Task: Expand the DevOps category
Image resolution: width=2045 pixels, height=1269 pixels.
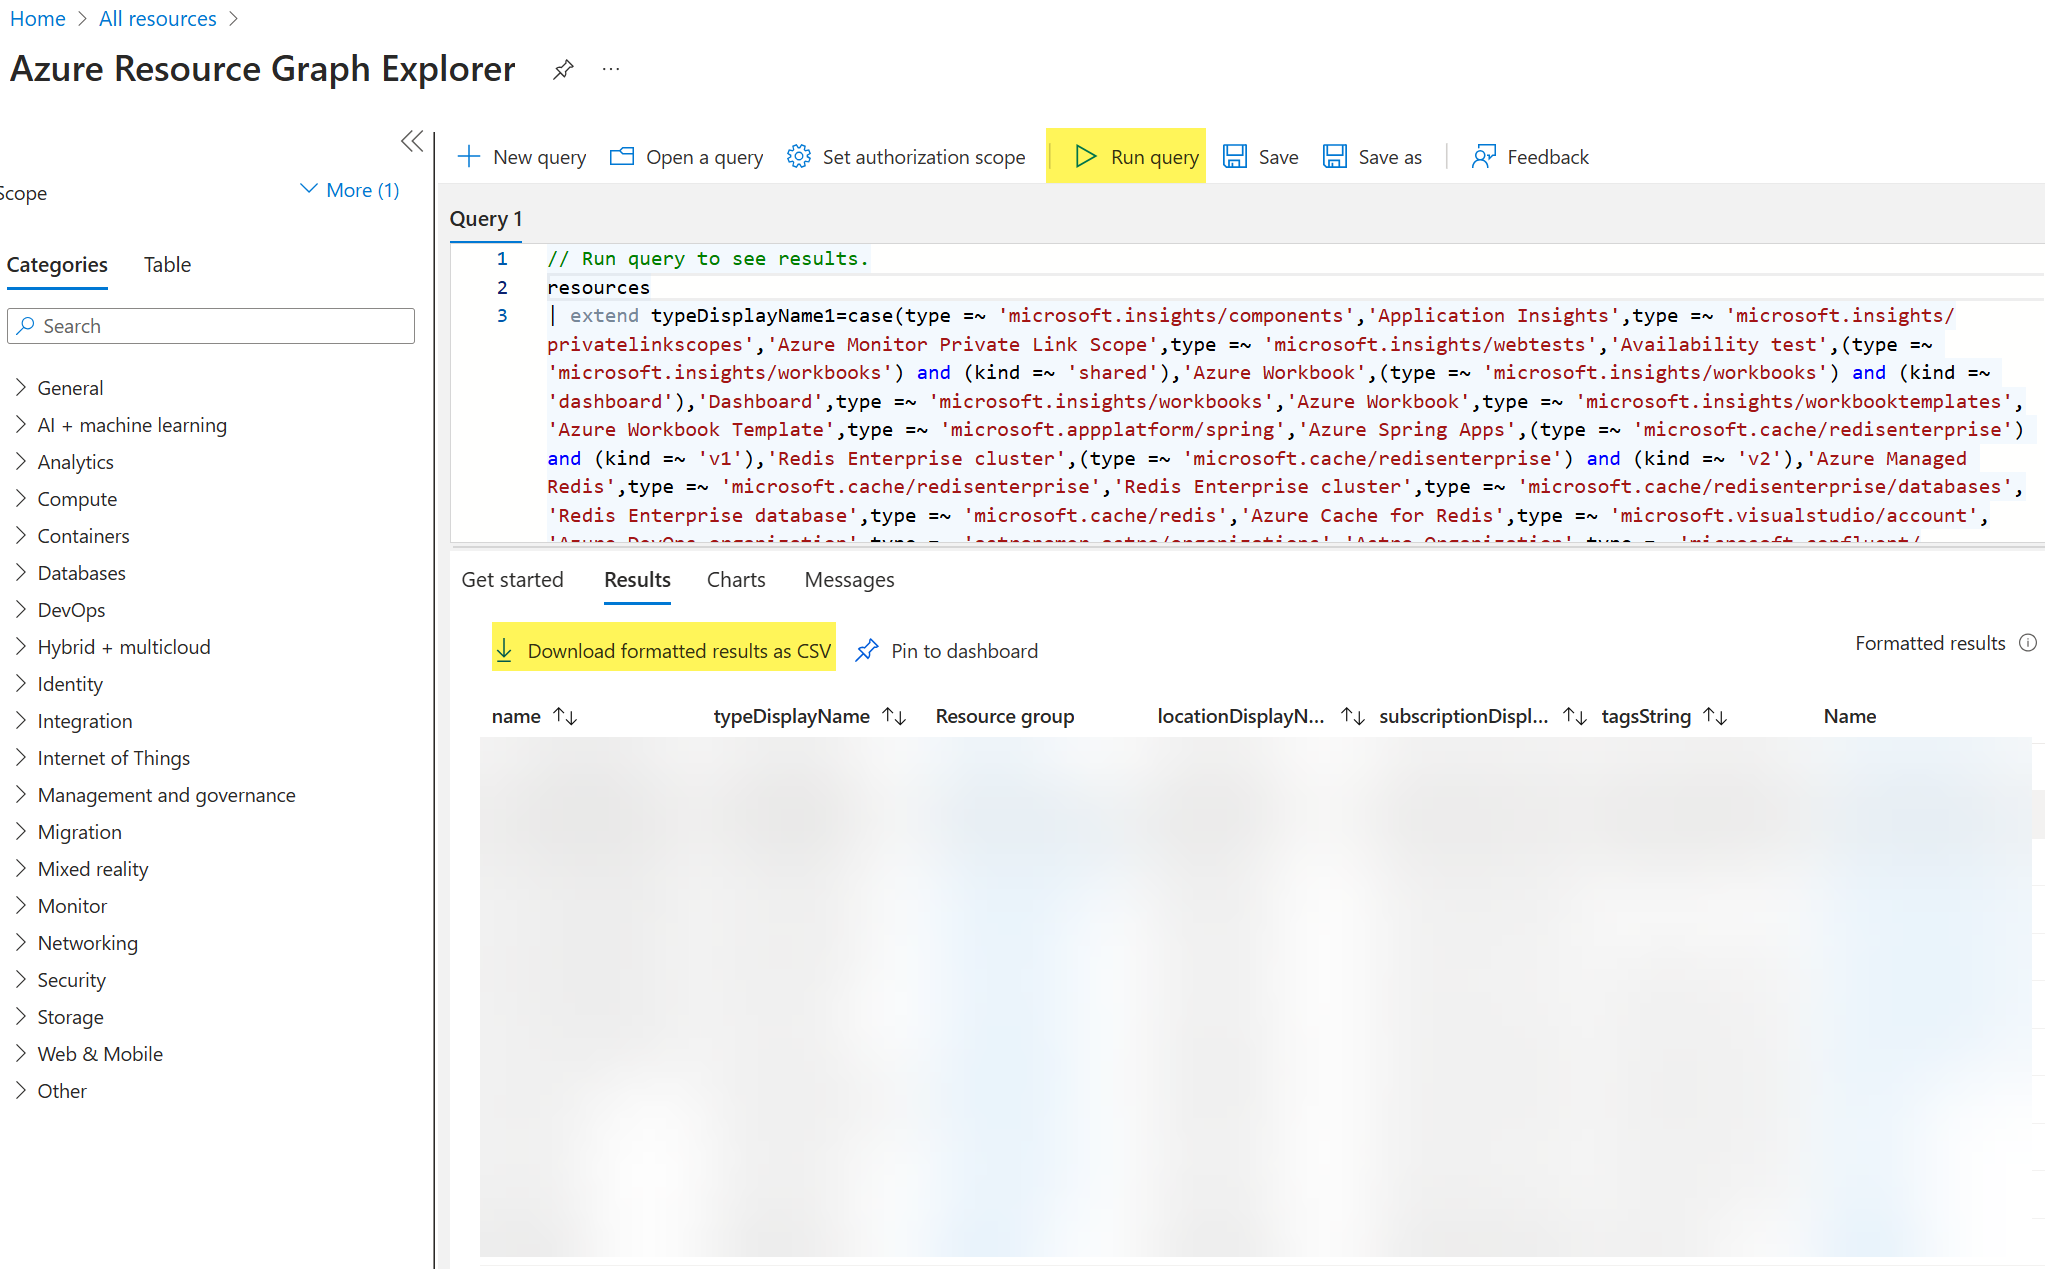Action: point(21,609)
